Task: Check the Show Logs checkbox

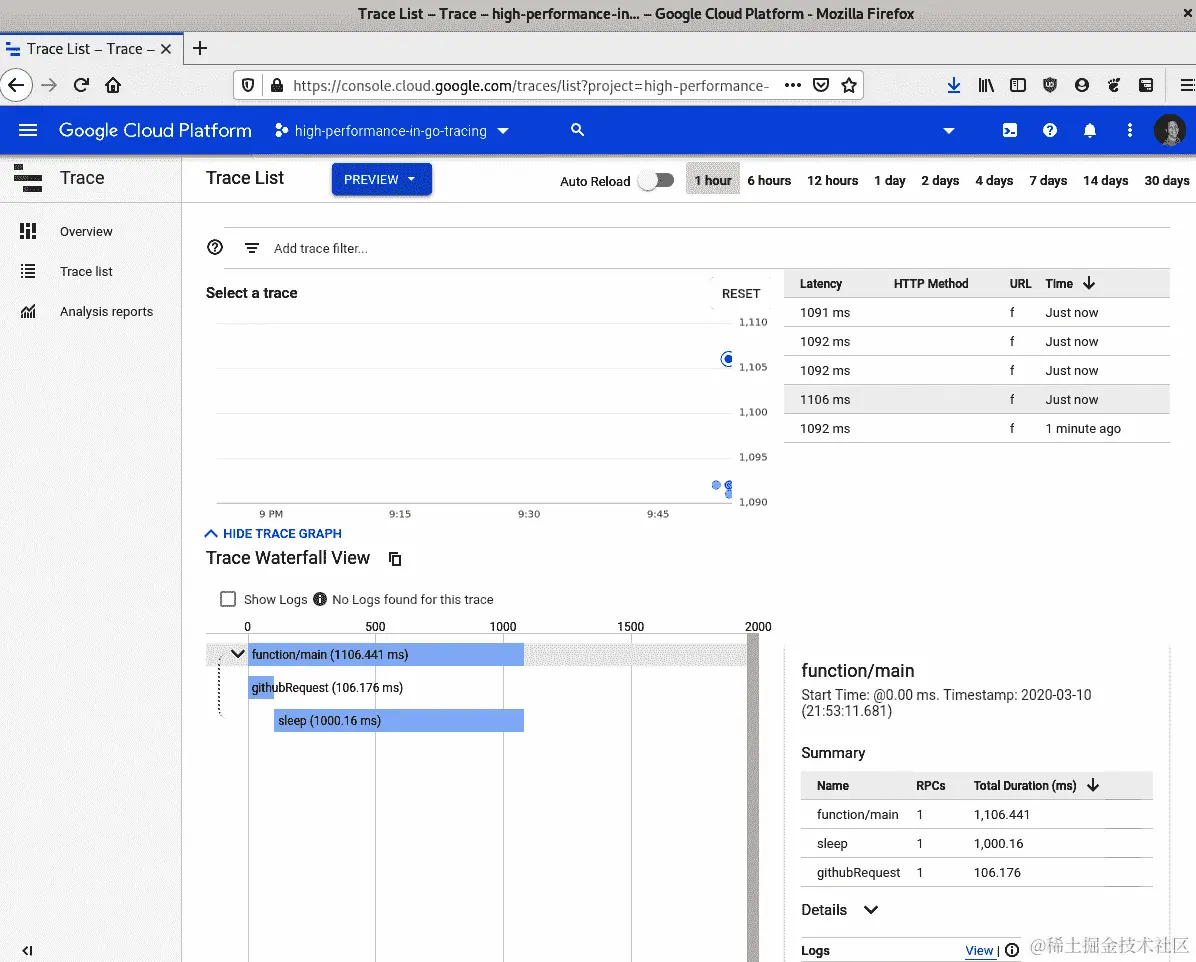Action: coord(228,600)
